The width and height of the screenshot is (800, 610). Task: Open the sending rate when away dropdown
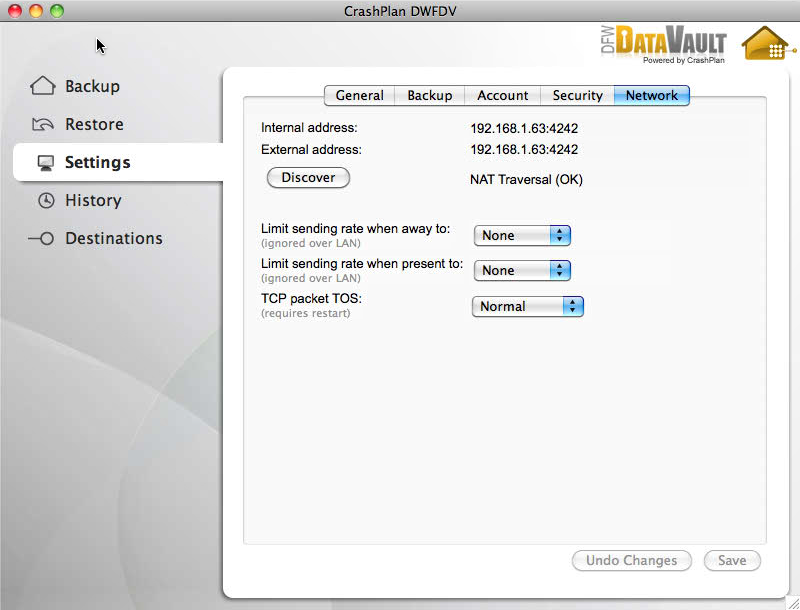(x=522, y=235)
